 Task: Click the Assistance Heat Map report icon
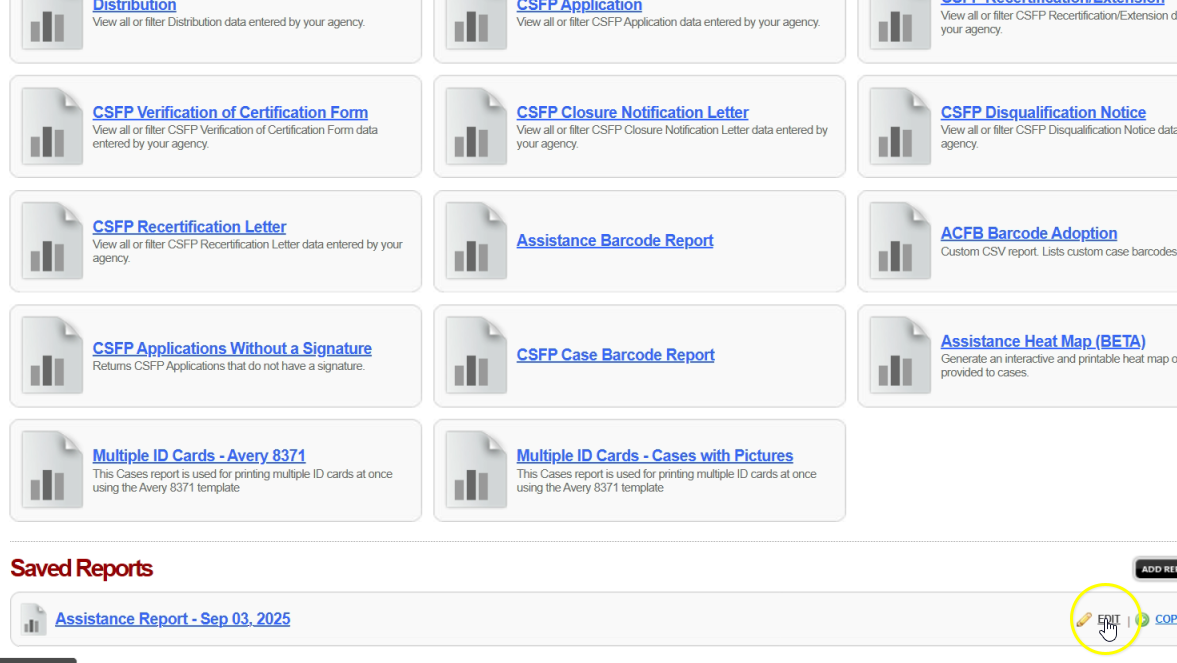point(900,355)
